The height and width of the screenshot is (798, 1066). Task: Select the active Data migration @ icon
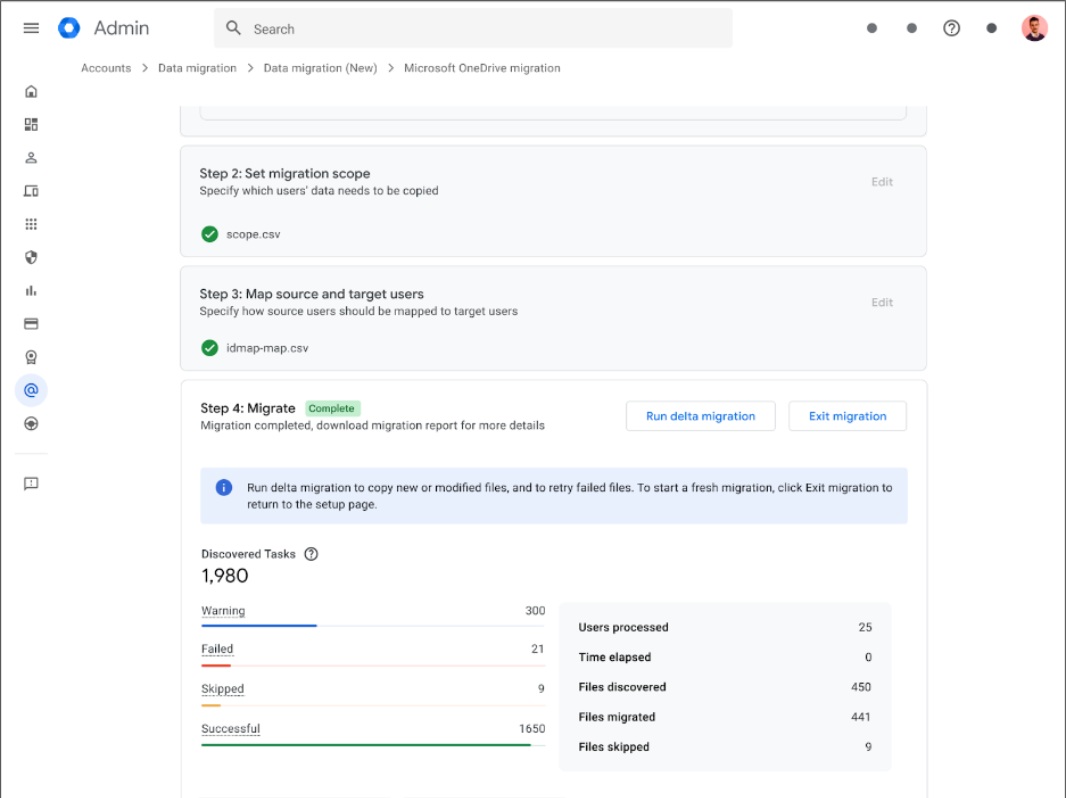point(31,390)
